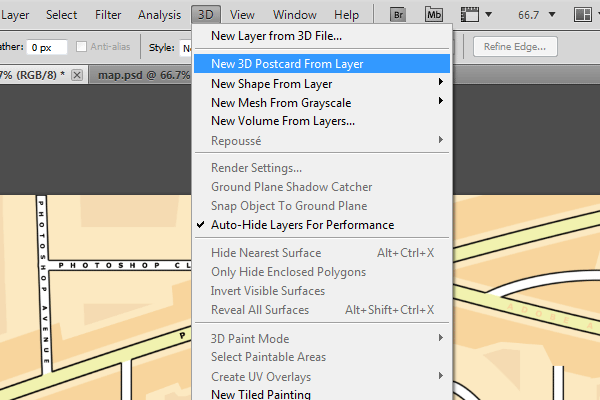Screen dimensions: 600x400
Task: Close the first document tab (RGB/8)
Action: click(x=77, y=75)
